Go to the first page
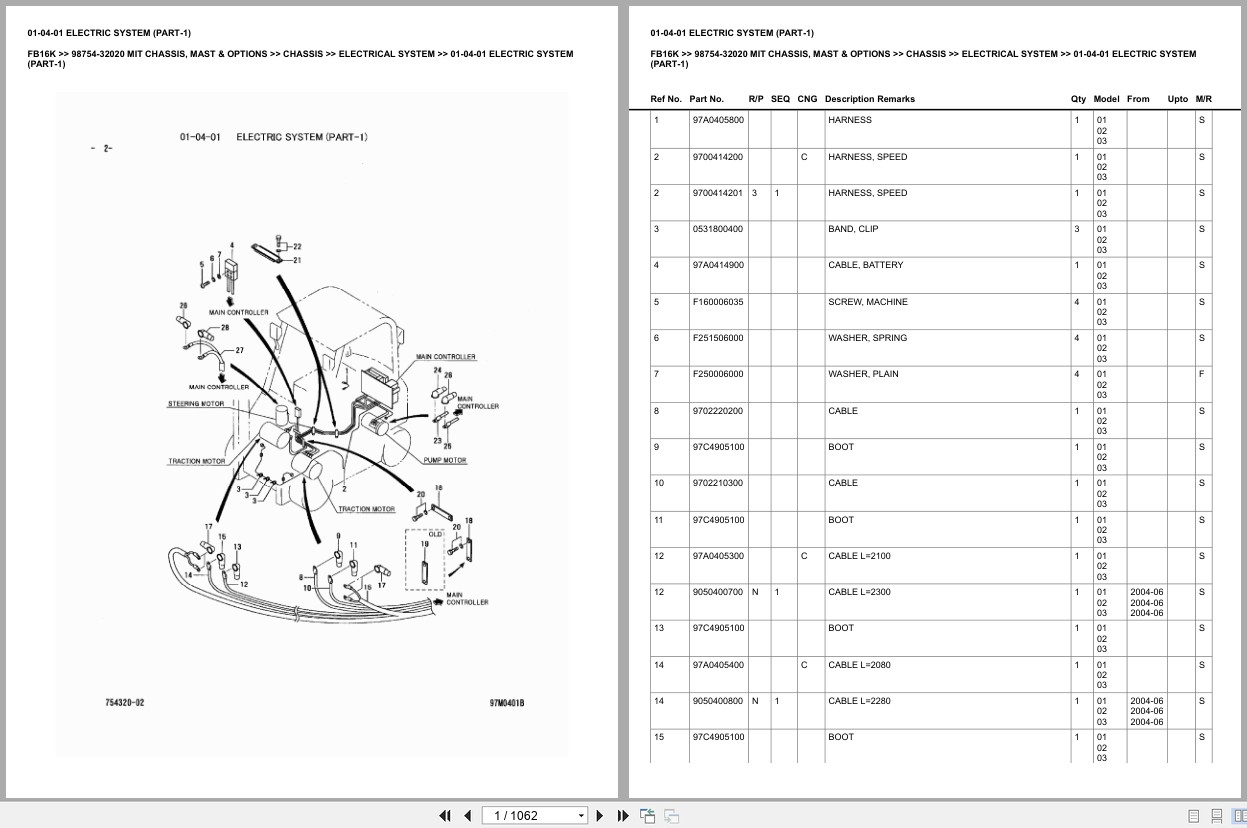Viewport: 1247px width, 828px height. tap(445, 815)
